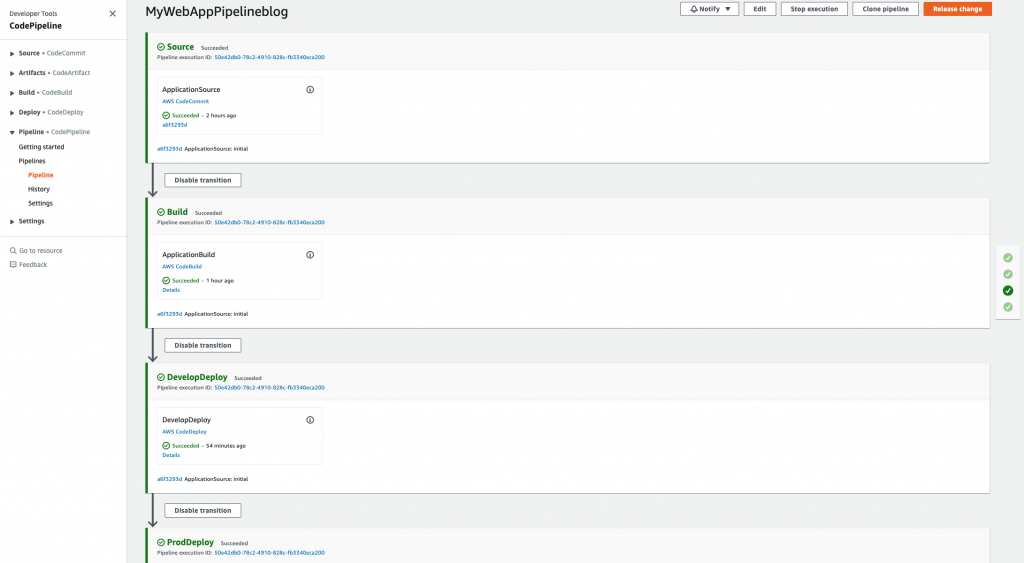Viewport: 1024px width, 563px height.
Task: Click the ApplicationSource info icon
Action: (310, 90)
